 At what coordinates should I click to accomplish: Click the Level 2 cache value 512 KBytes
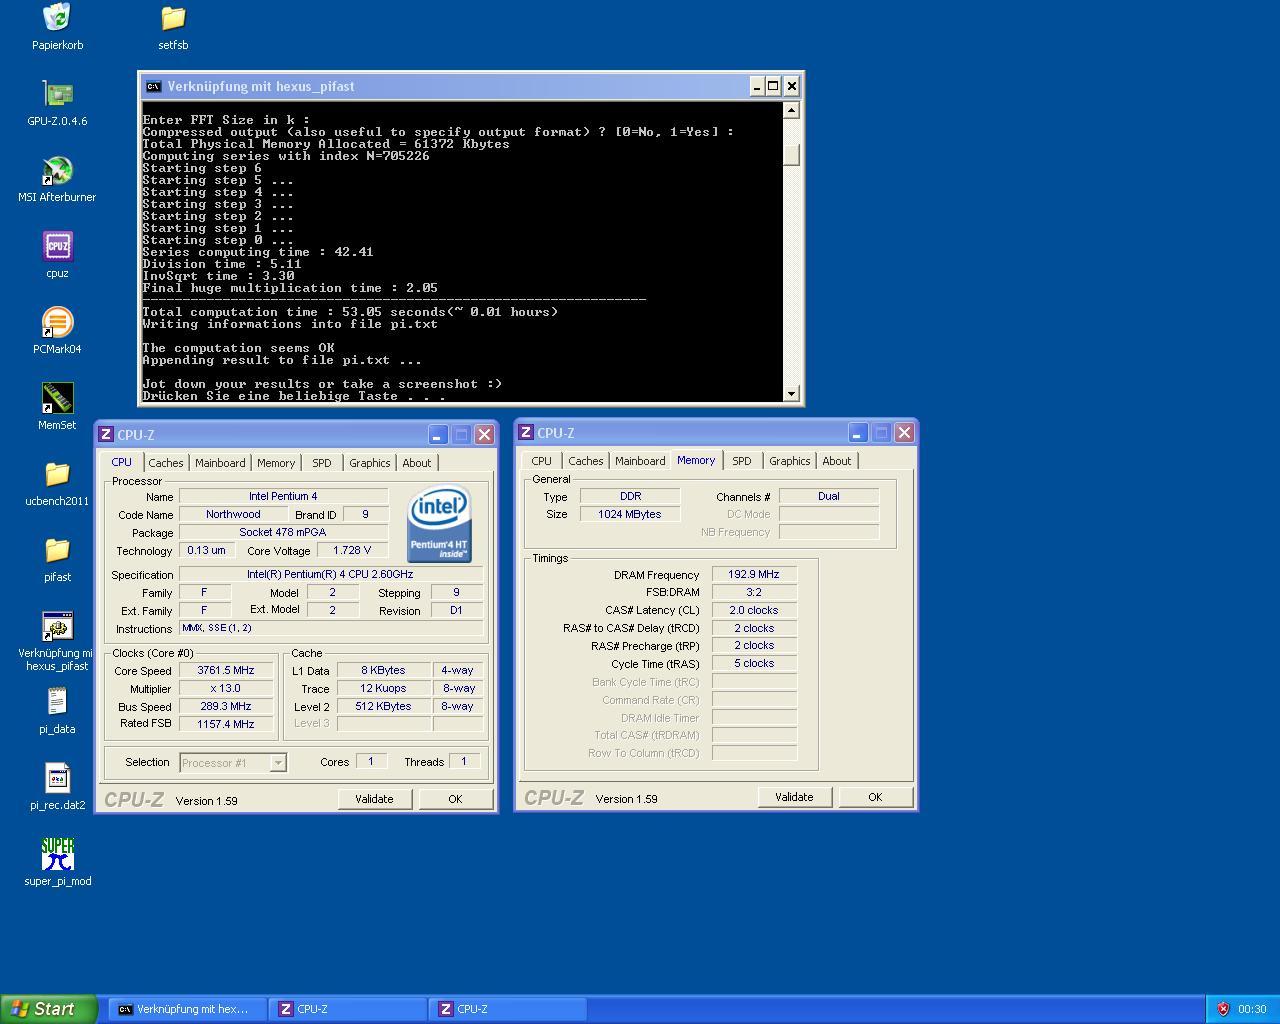coord(383,706)
